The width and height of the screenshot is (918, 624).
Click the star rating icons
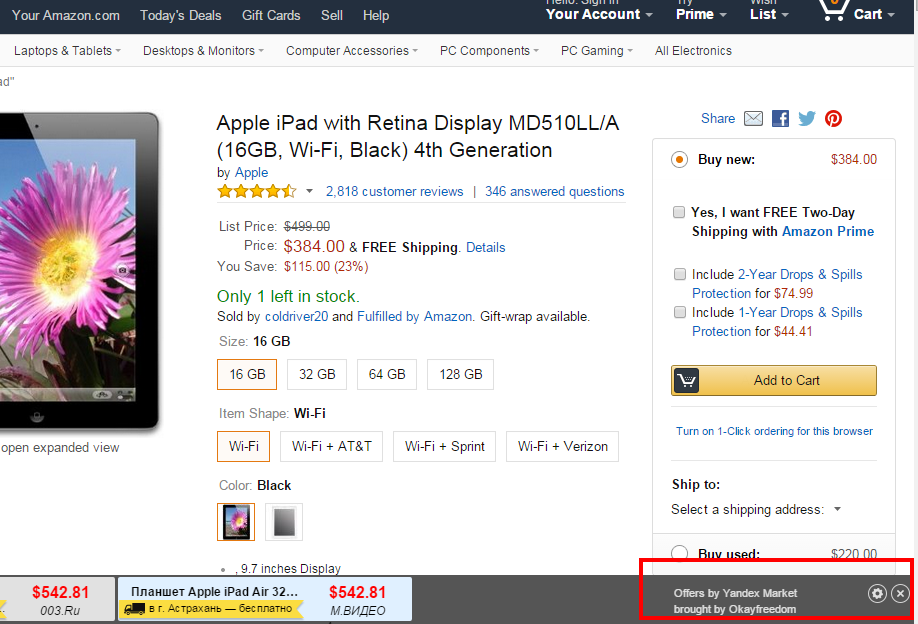pyautogui.click(x=256, y=191)
